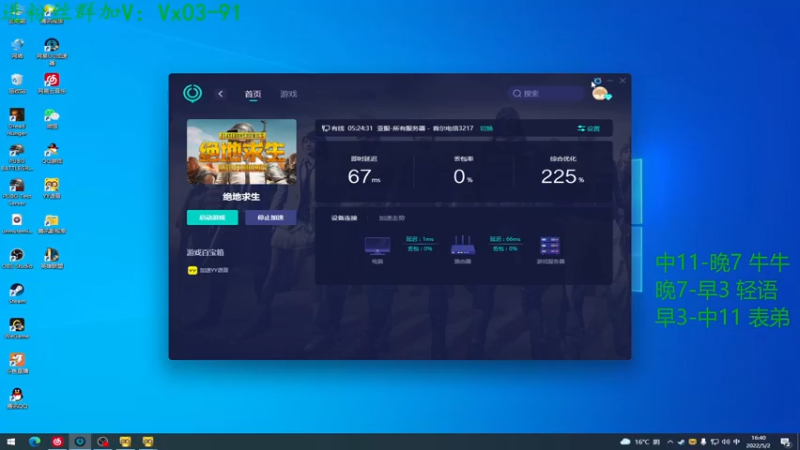
Task: Open WeGame desktop shortcut
Action: [17, 329]
